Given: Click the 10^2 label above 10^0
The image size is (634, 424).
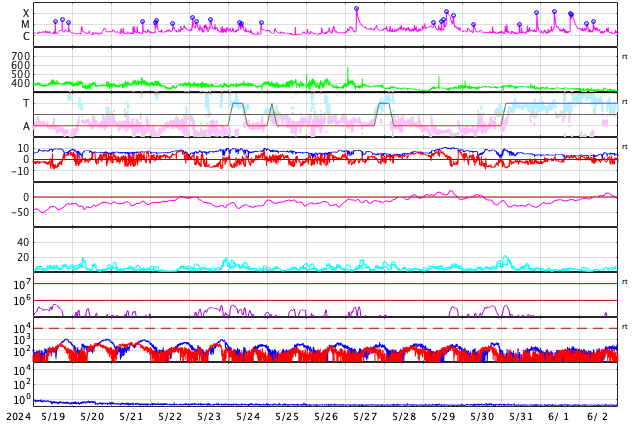Looking at the screenshot, I should coord(22,385).
